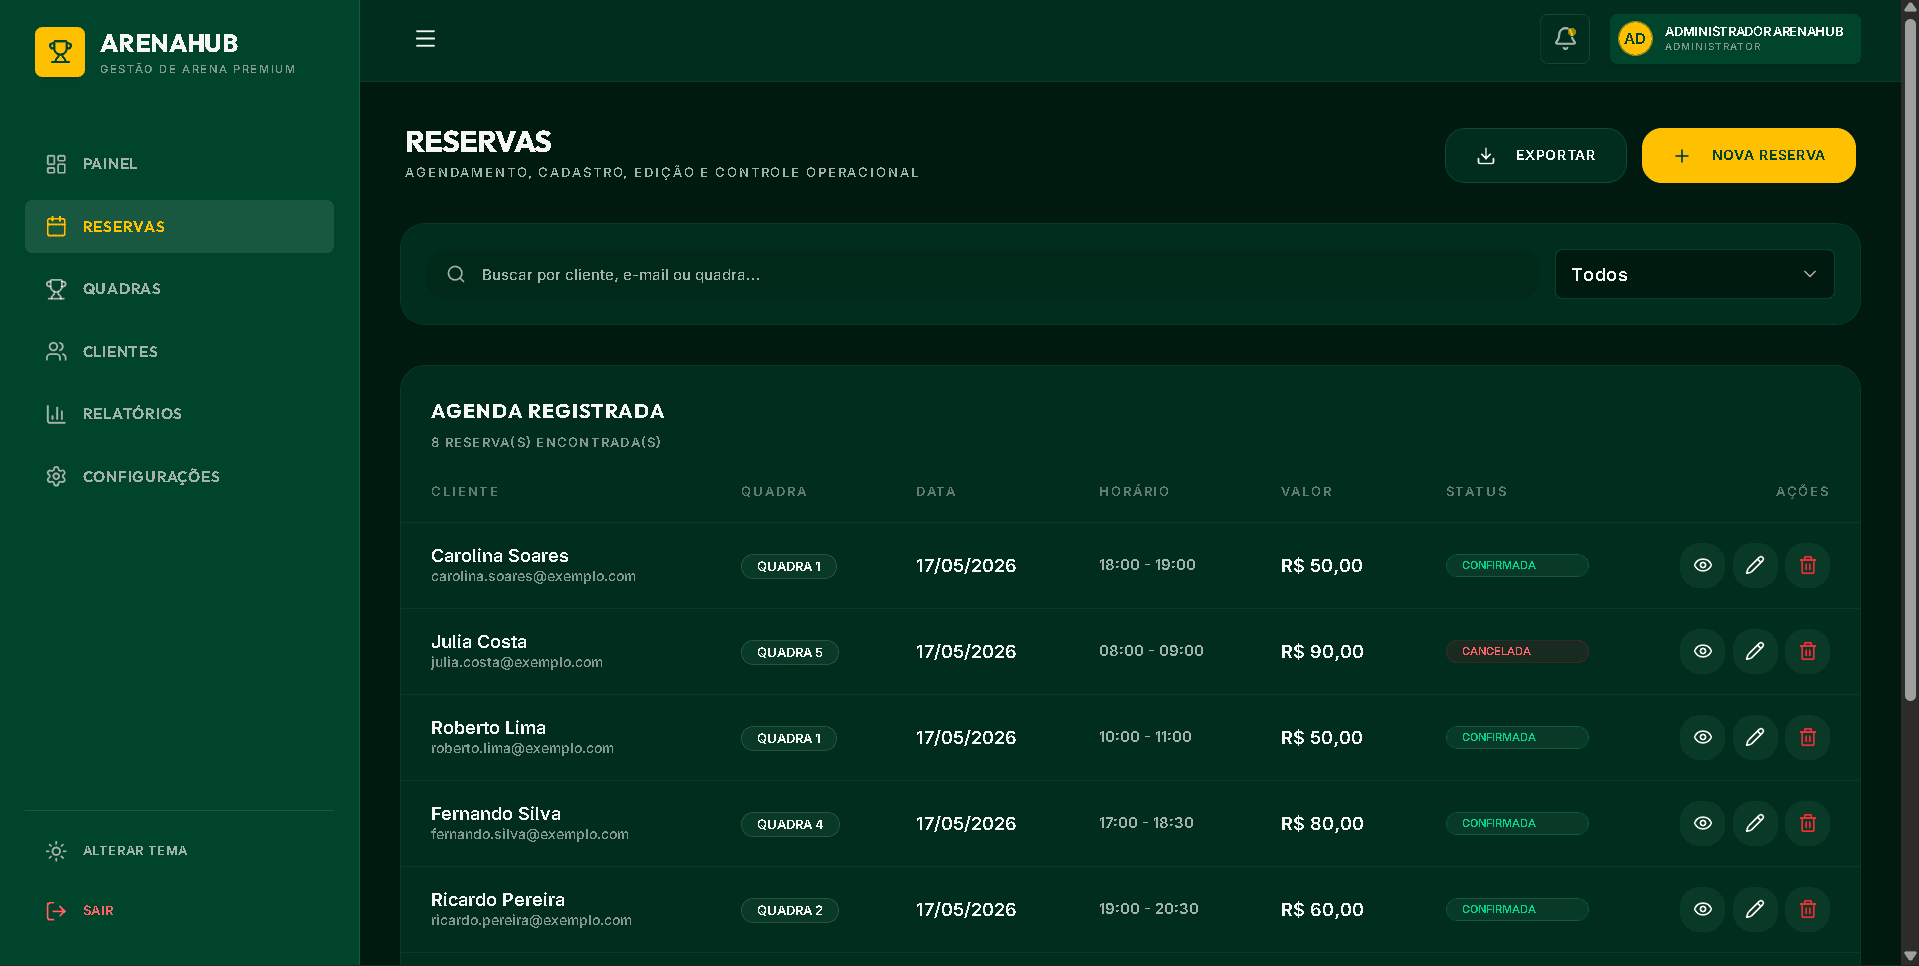Click the Exportar button
Image resolution: width=1919 pixels, height=966 pixels.
pos(1535,155)
